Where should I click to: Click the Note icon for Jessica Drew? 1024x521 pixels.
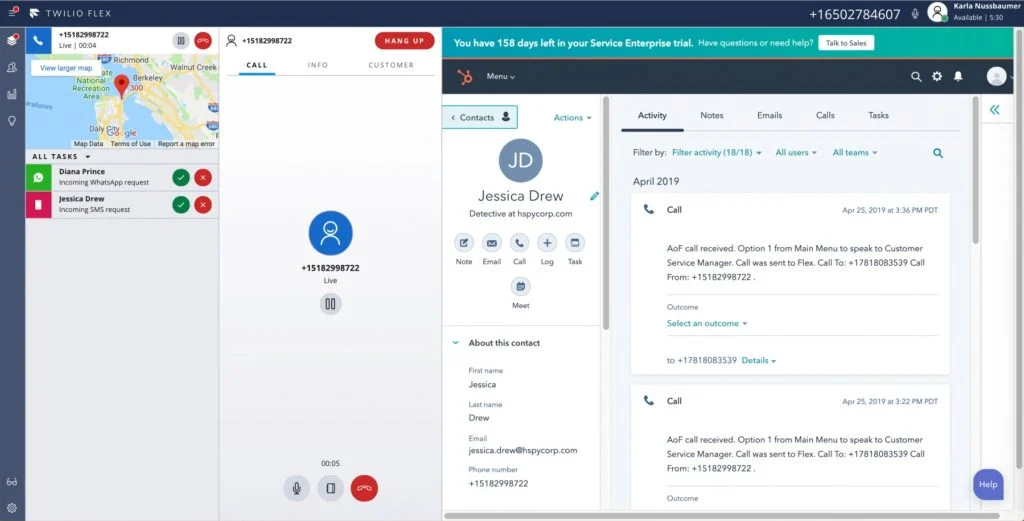coord(464,243)
